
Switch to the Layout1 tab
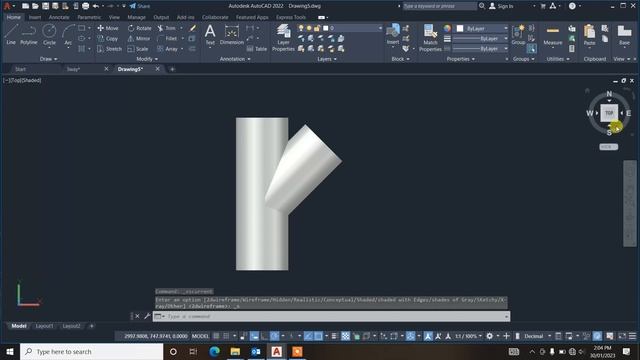pos(44,326)
